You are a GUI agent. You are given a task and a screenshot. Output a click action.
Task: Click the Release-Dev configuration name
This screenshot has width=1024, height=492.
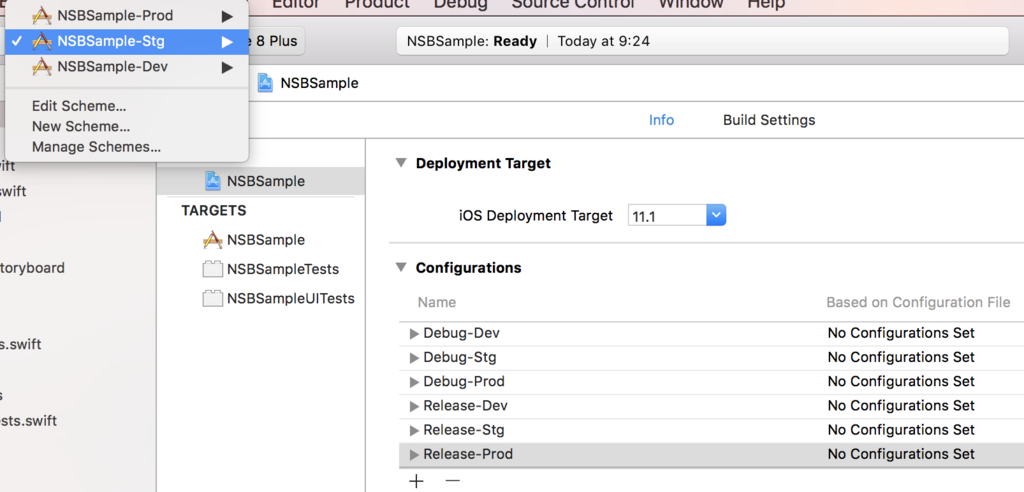coord(466,406)
